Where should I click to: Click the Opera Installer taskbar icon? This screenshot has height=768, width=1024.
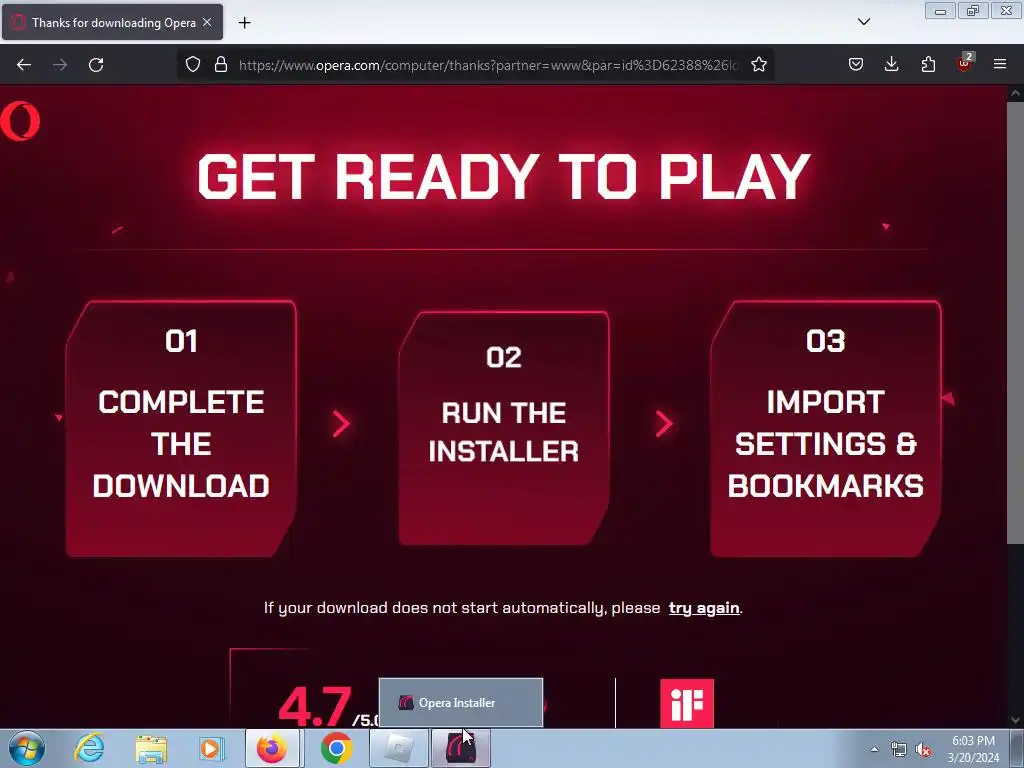pyautogui.click(x=460, y=748)
